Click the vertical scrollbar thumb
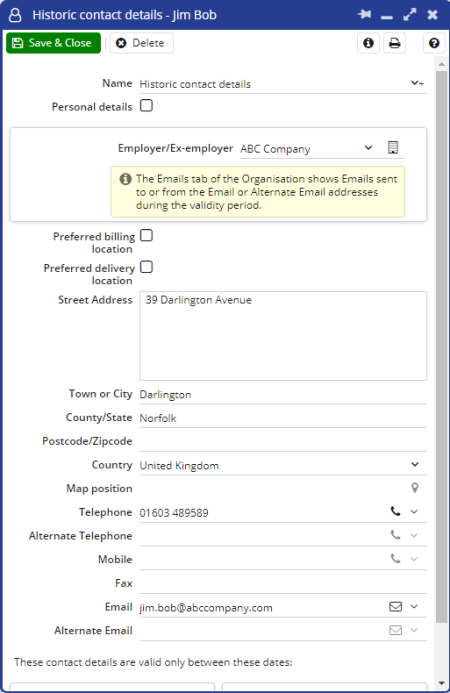The height and width of the screenshot is (693, 450). pos(441,347)
